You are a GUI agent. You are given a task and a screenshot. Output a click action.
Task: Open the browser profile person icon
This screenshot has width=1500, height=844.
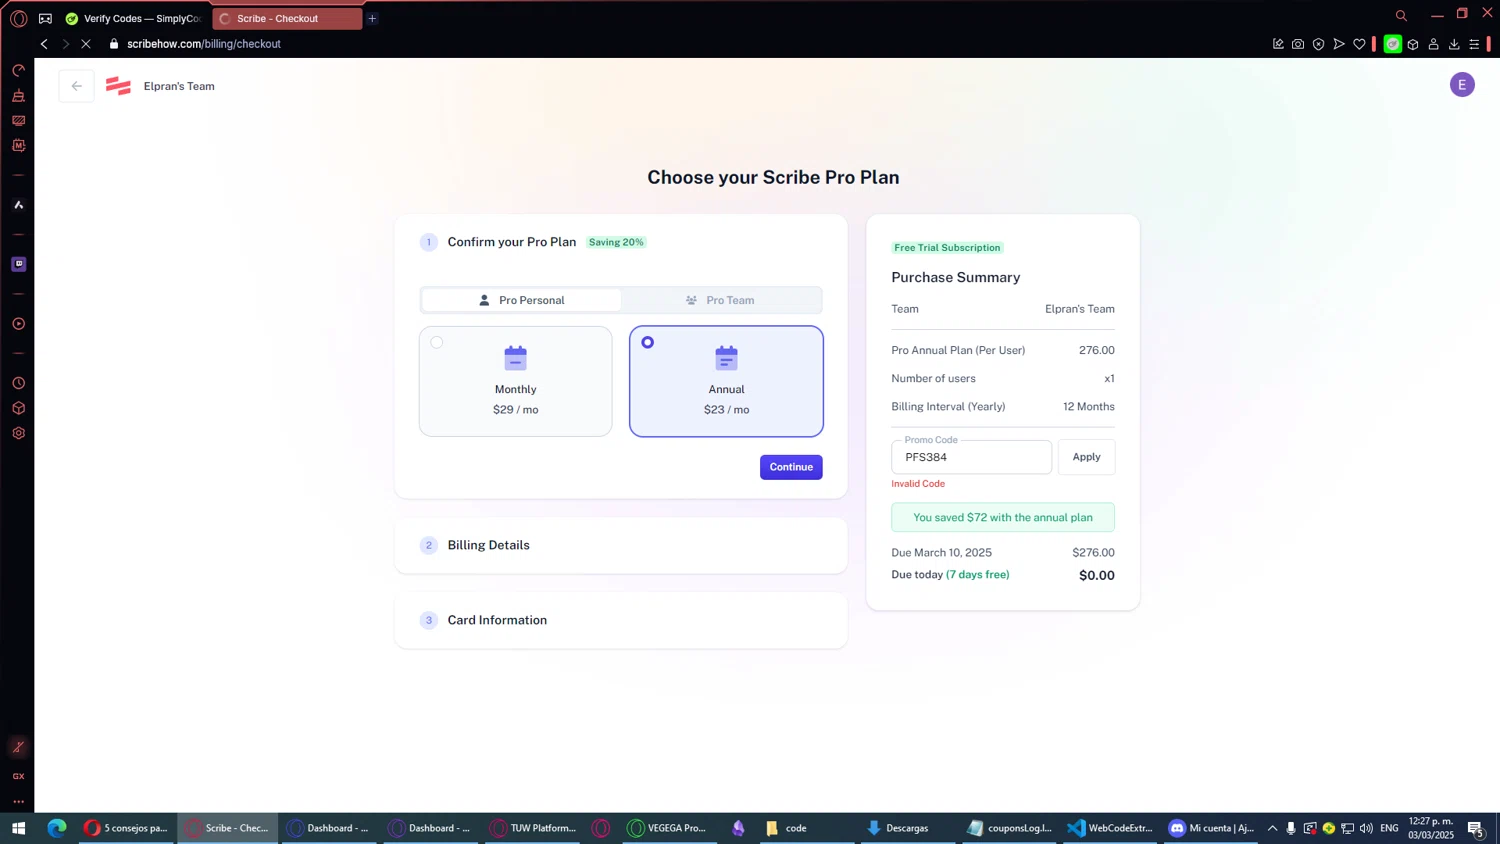[1433, 44]
